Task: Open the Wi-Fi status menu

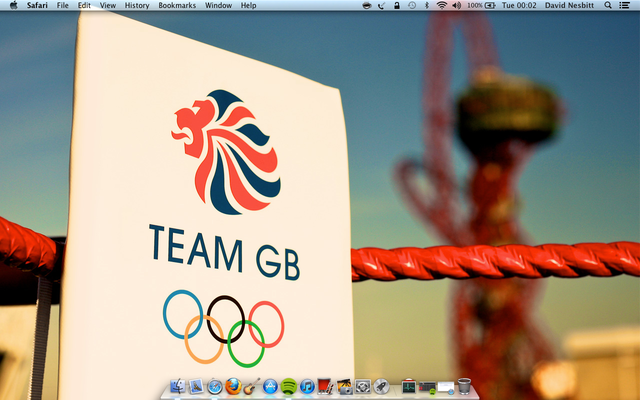Action: [442, 5]
